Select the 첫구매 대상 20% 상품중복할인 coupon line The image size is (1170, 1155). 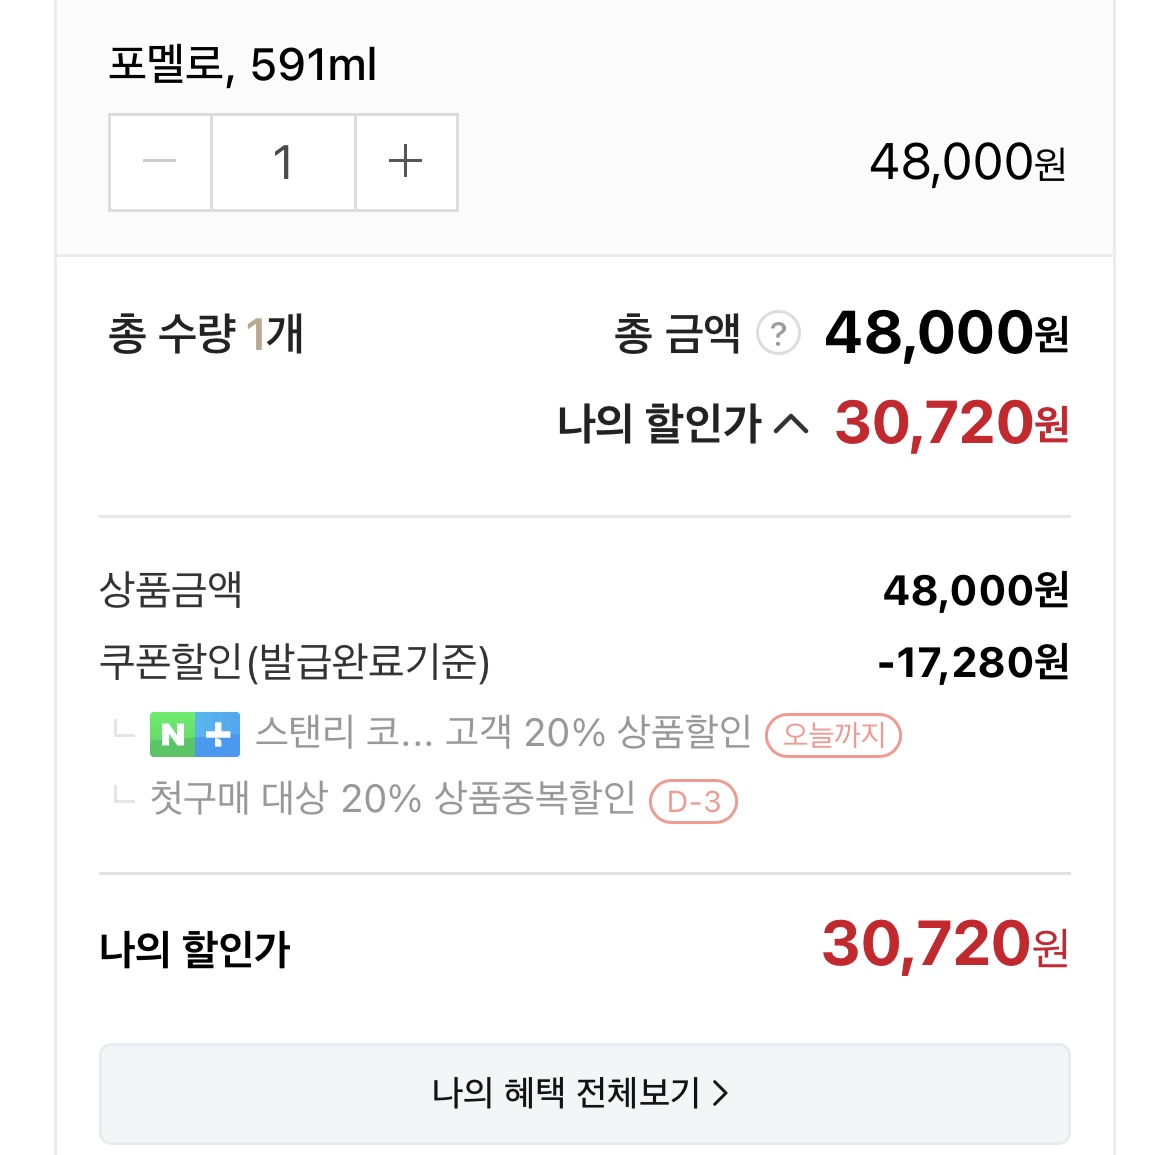coord(392,799)
